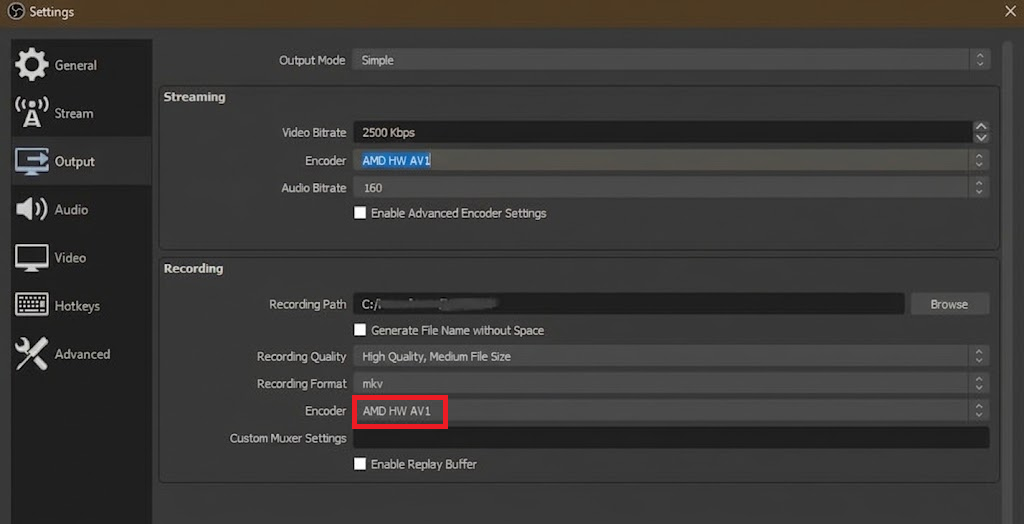Image resolution: width=1024 pixels, height=524 pixels.
Task: Switch to the Hotkeys settings tab label
Action: pyautogui.click(x=76, y=306)
